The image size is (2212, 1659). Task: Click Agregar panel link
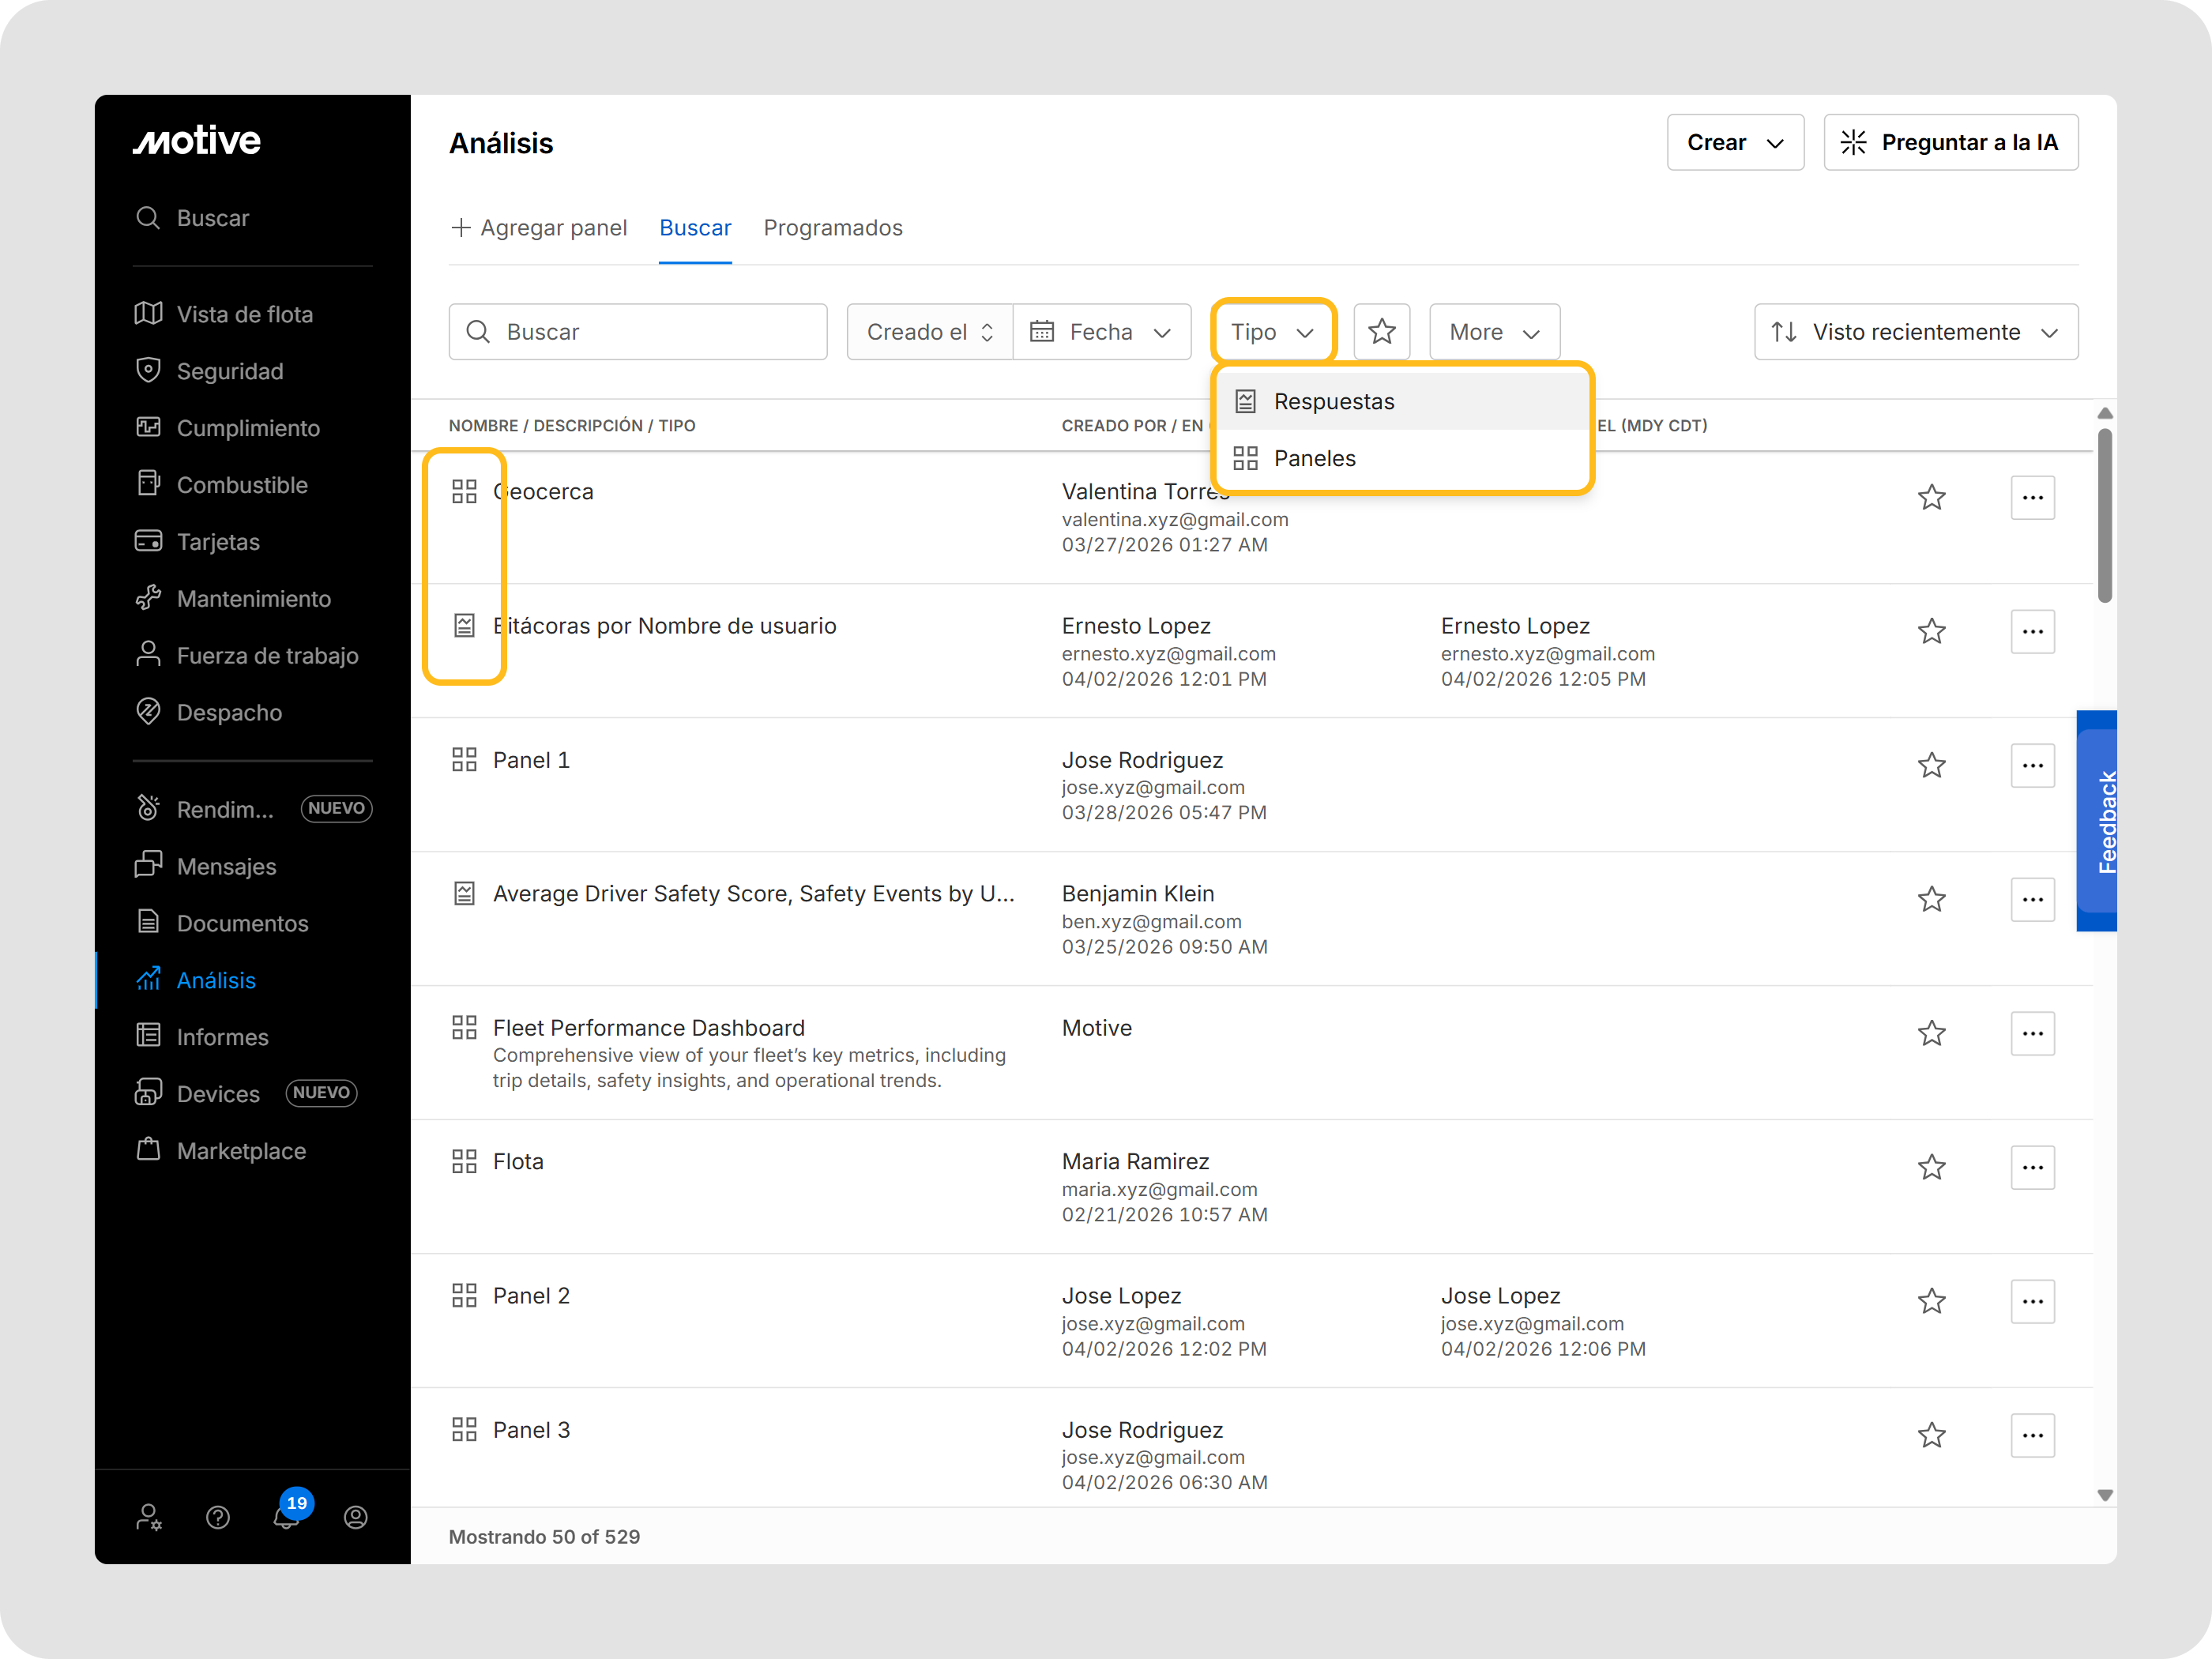[539, 228]
